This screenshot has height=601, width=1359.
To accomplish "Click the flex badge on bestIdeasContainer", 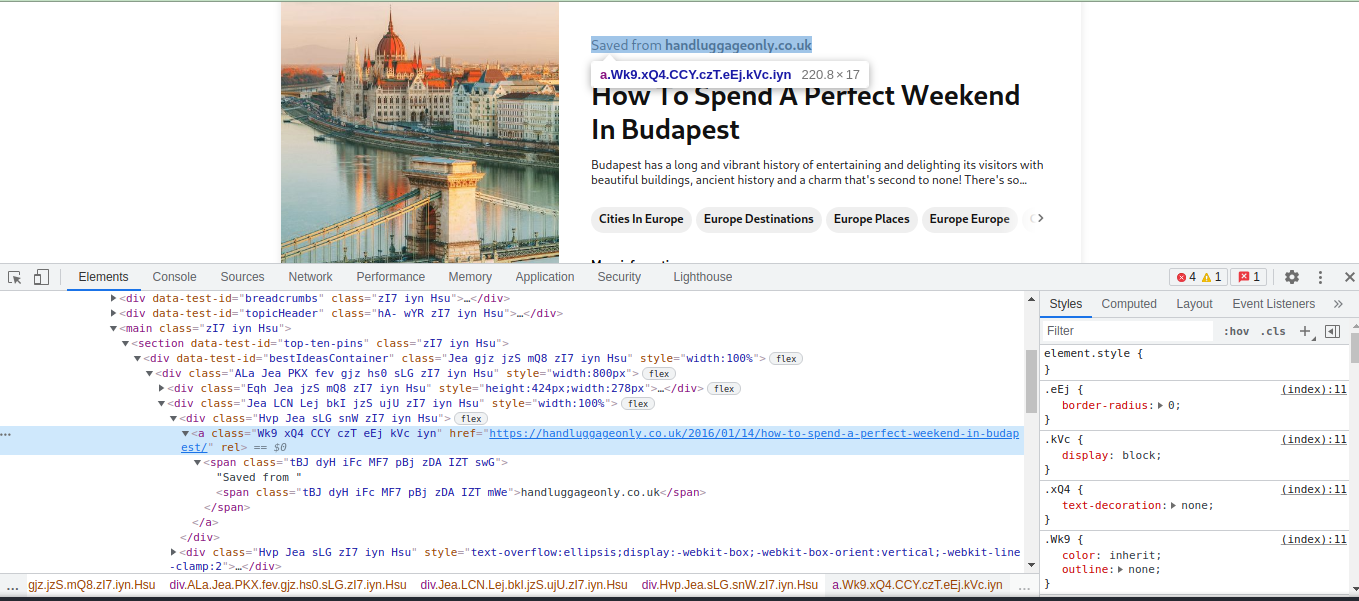I will pos(787,359).
